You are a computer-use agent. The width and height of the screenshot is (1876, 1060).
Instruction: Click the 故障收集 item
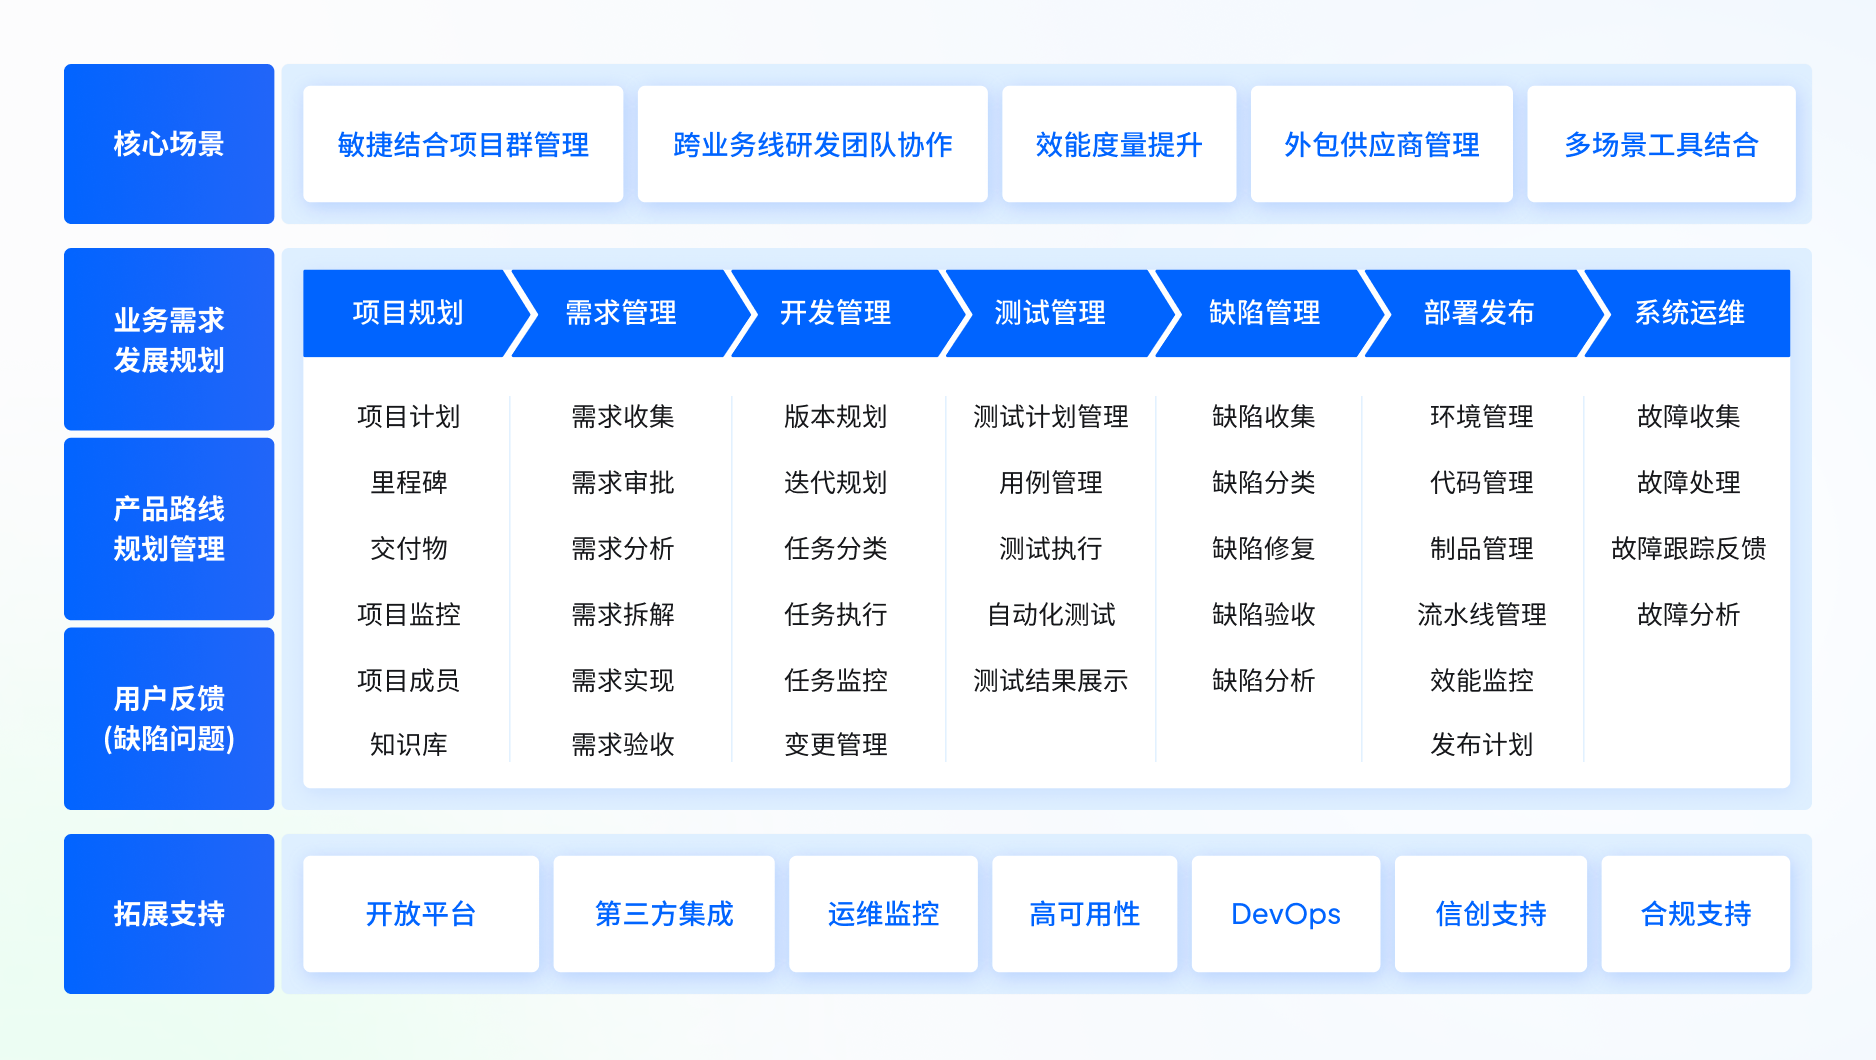pyautogui.click(x=1688, y=416)
